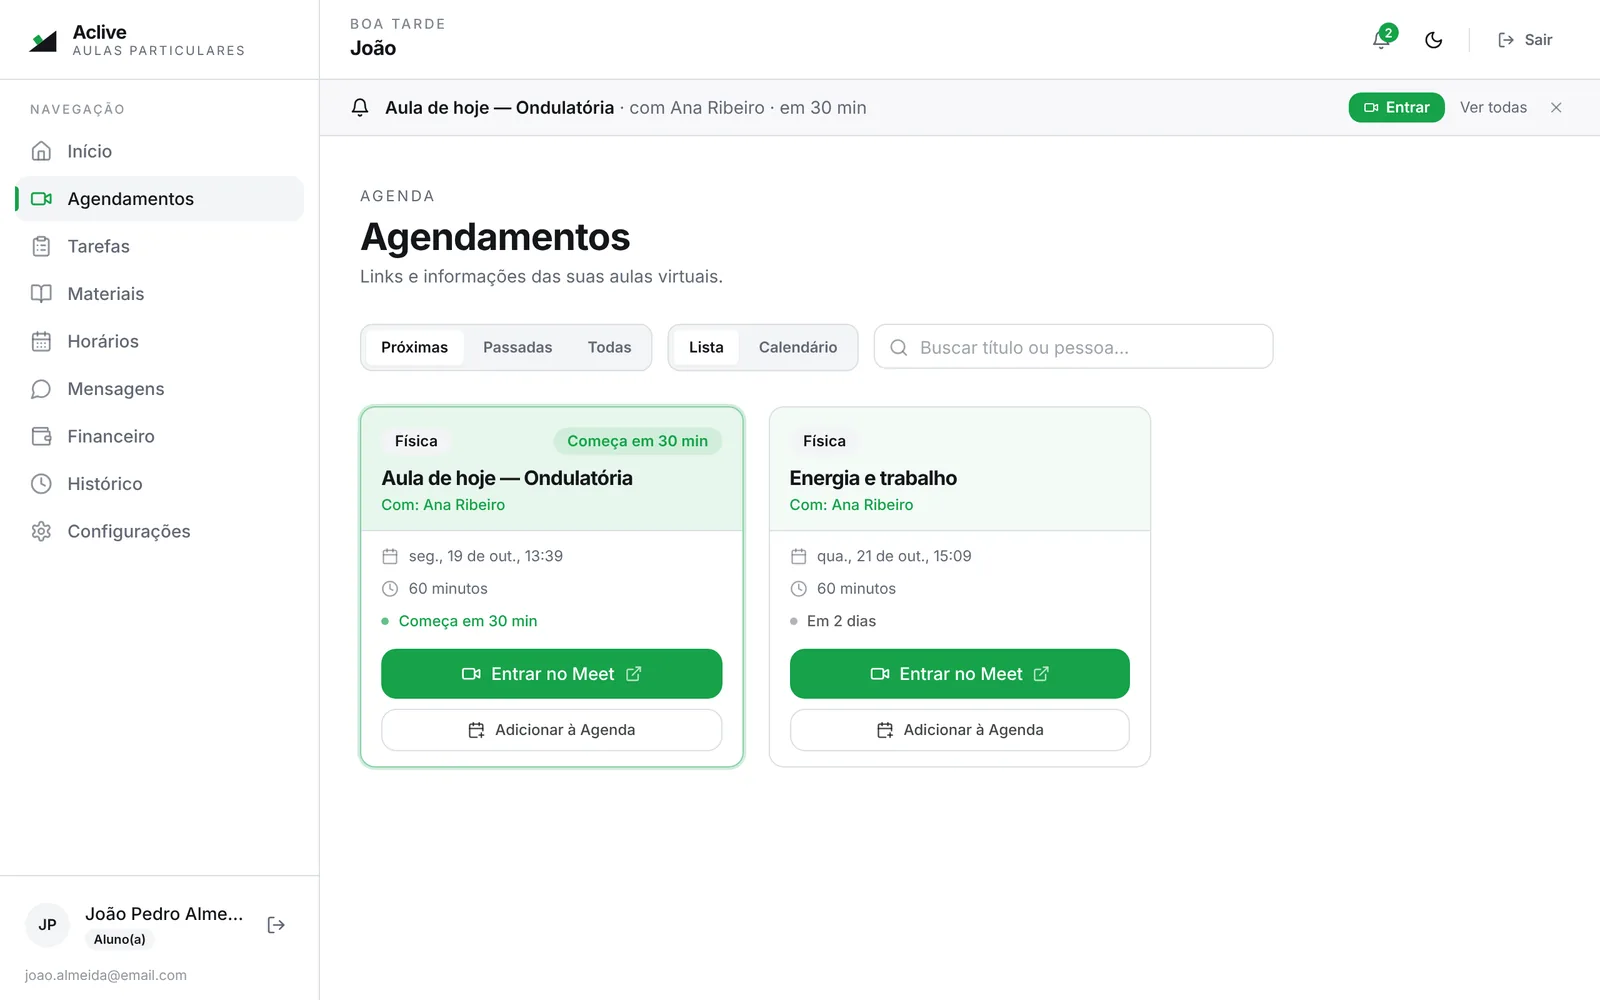This screenshot has height=1000, width=1600.
Task: Click the Histórico clock icon
Action: (41, 484)
